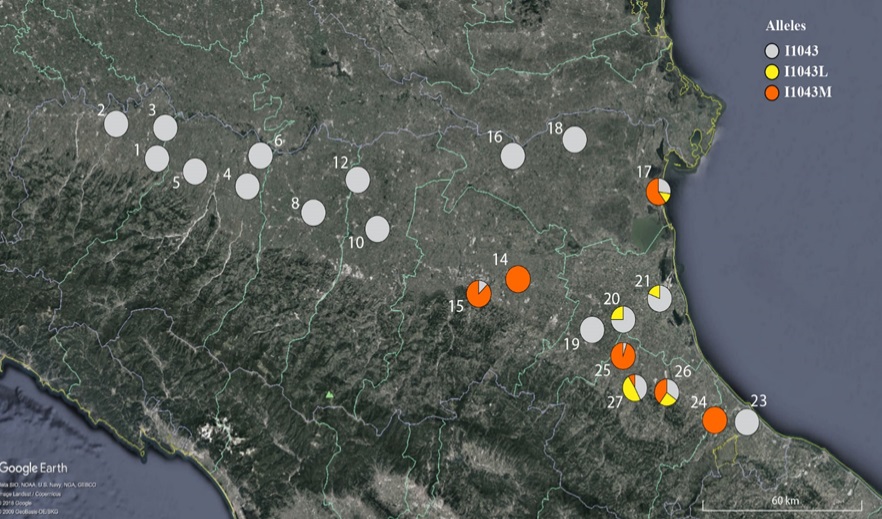The image size is (882, 519).
Task: Select the orange pie marker labeled 15
Action: [x=479, y=295]
